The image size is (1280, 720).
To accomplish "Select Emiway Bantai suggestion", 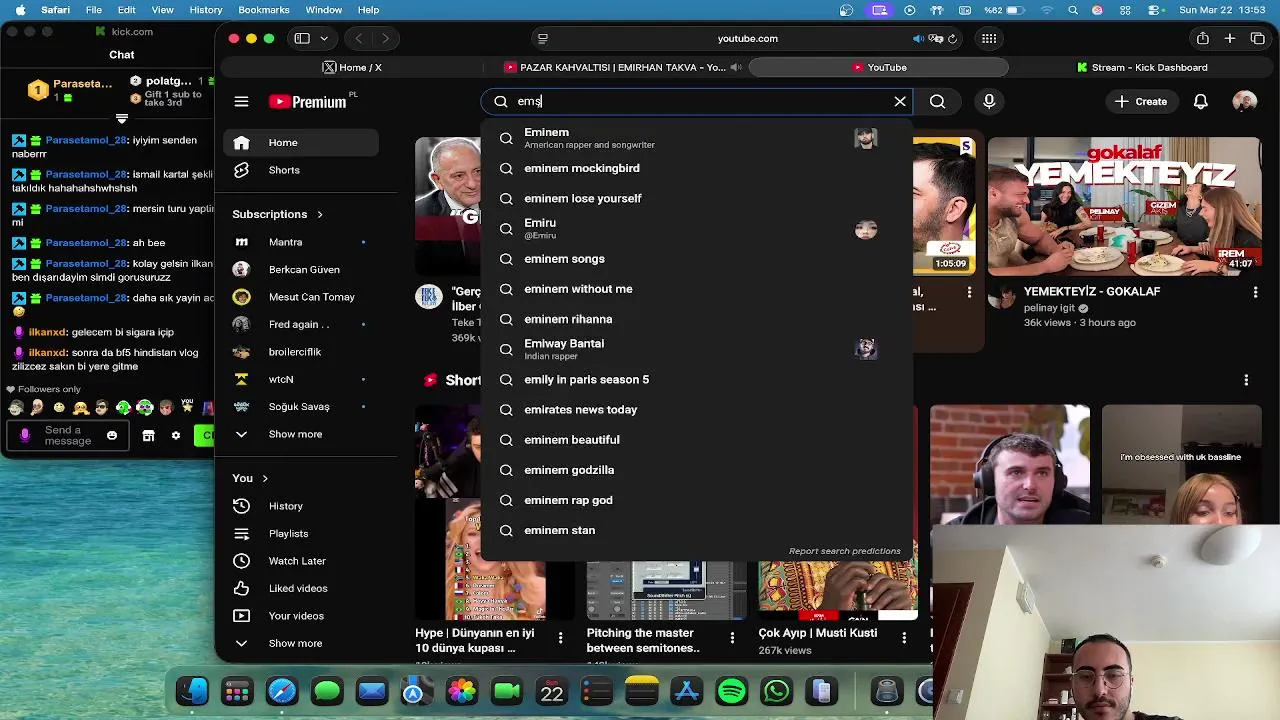I will [697, 349].
